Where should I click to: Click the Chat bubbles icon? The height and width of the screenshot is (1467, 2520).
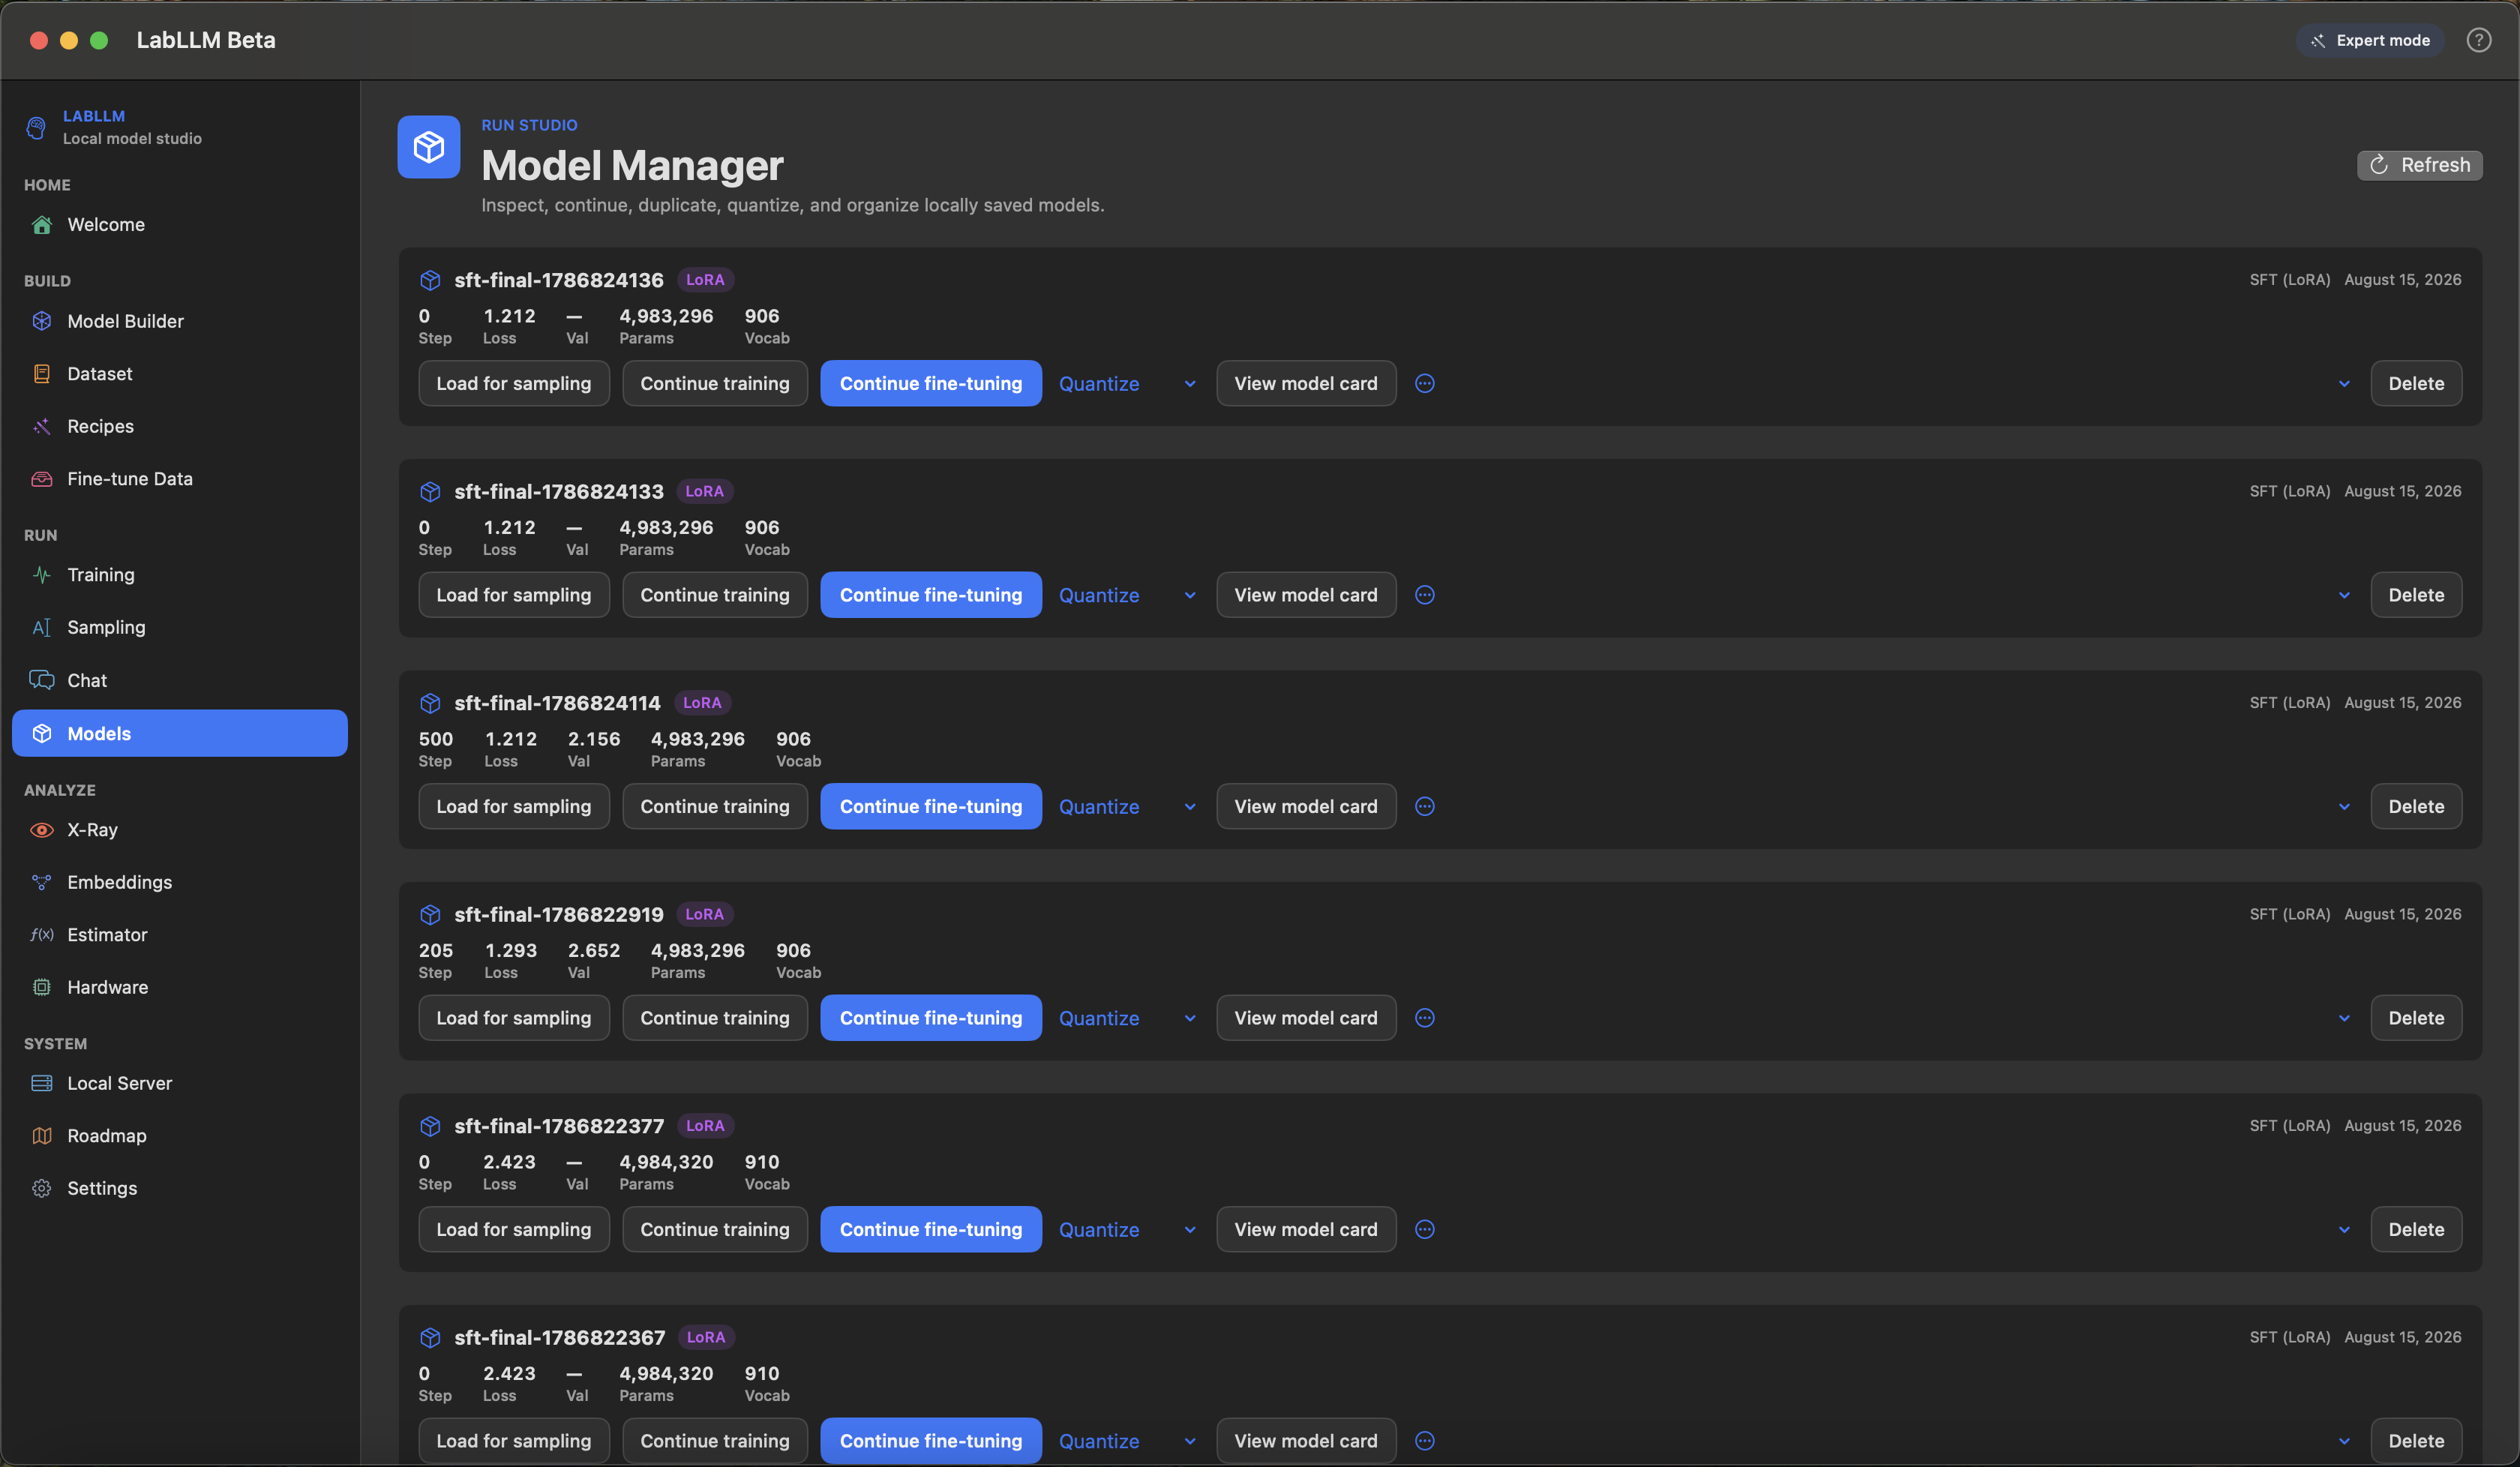pyautogui.click(x=42, y=680)
